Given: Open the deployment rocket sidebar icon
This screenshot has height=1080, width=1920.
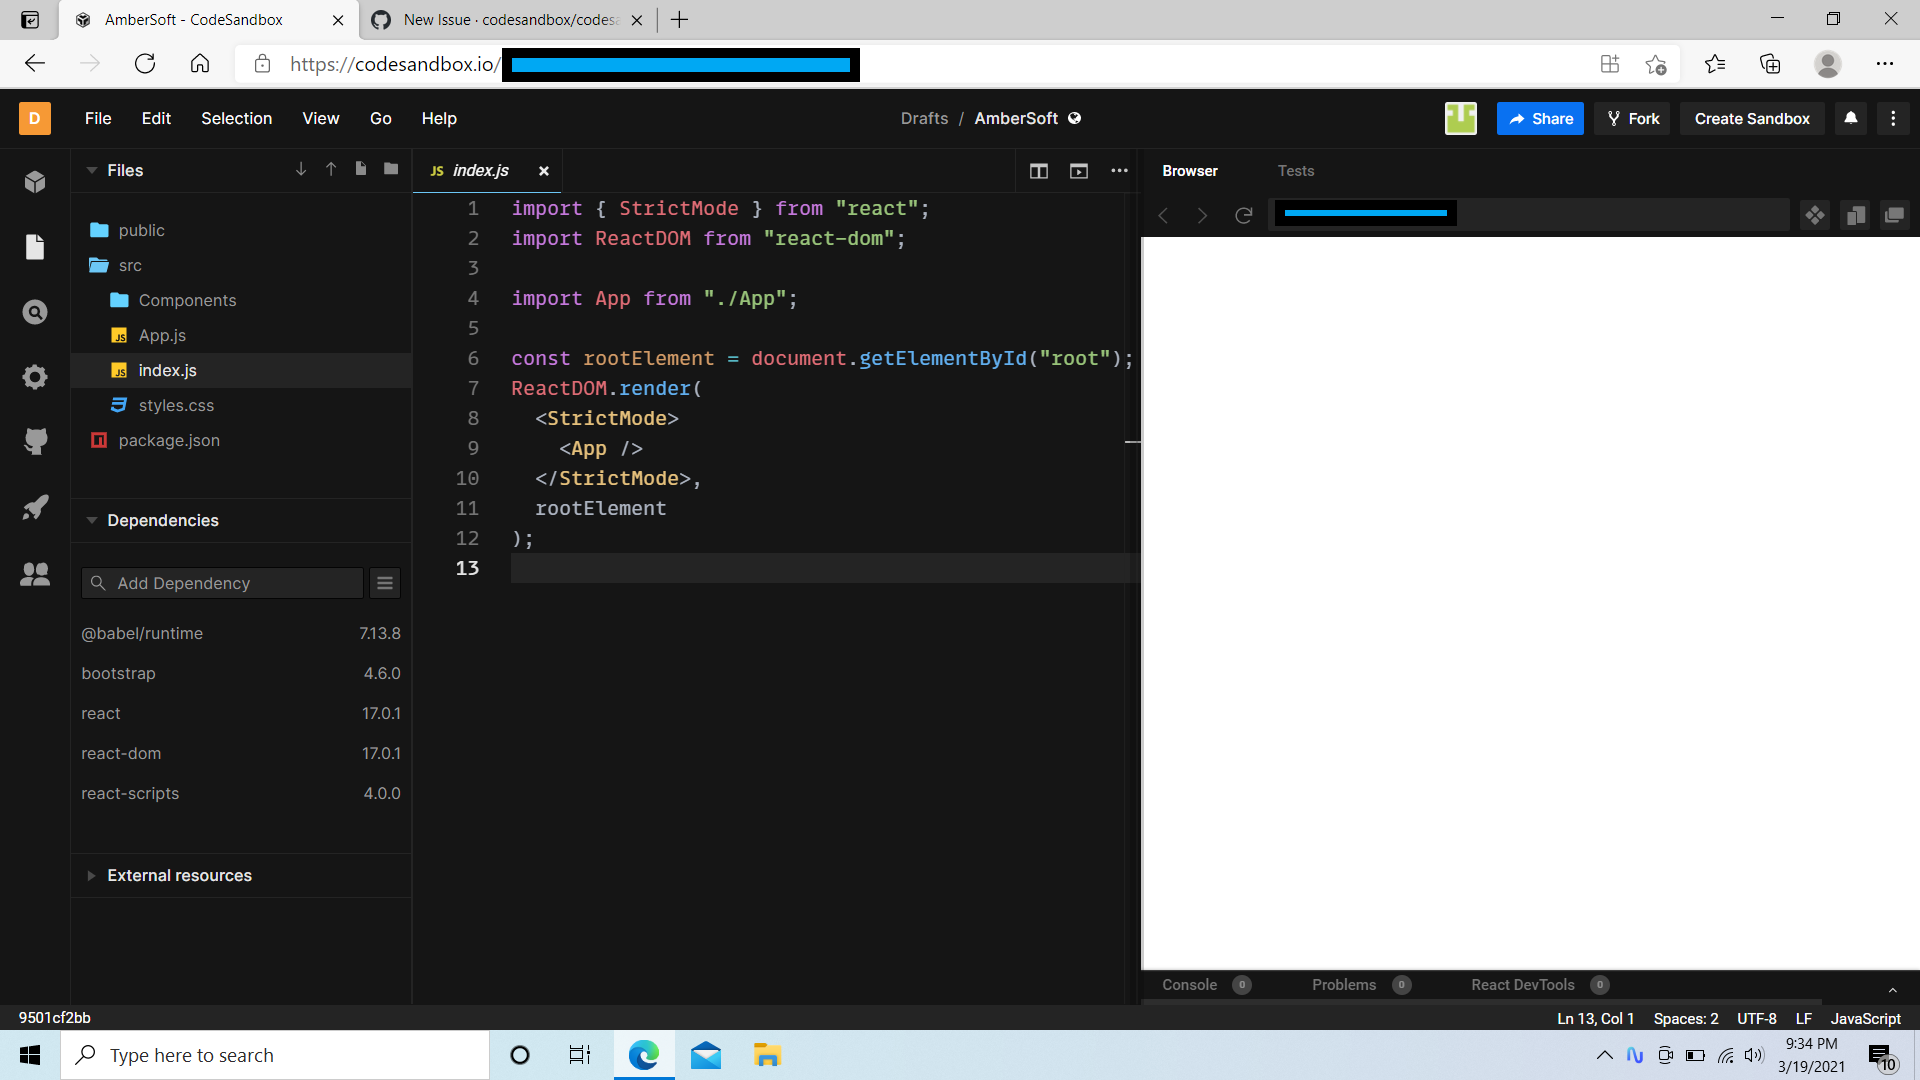Looking at the screenshot, I should tap(35, 507).
